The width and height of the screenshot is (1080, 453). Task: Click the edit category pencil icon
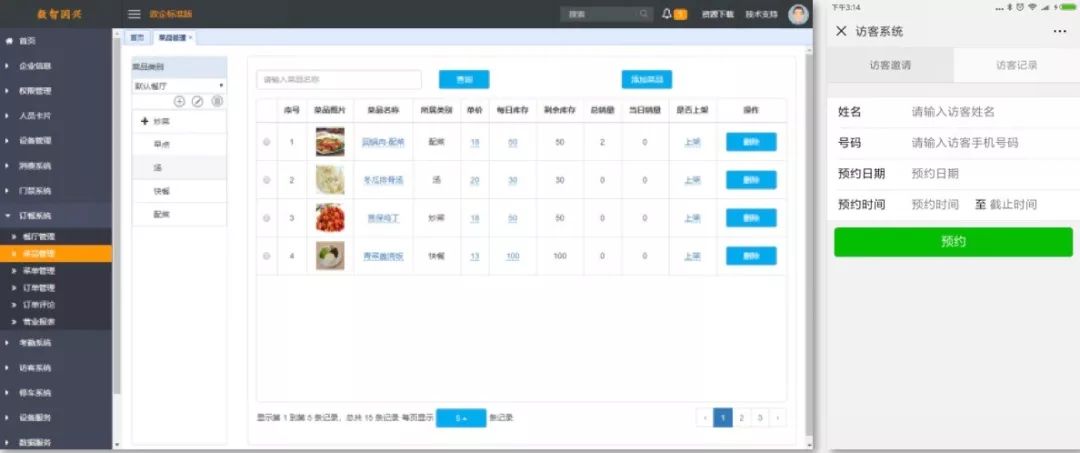(197, 101)
